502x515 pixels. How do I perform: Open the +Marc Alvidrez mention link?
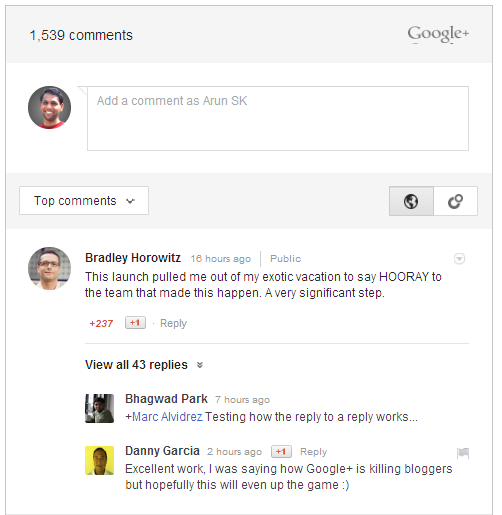[164, 417]
